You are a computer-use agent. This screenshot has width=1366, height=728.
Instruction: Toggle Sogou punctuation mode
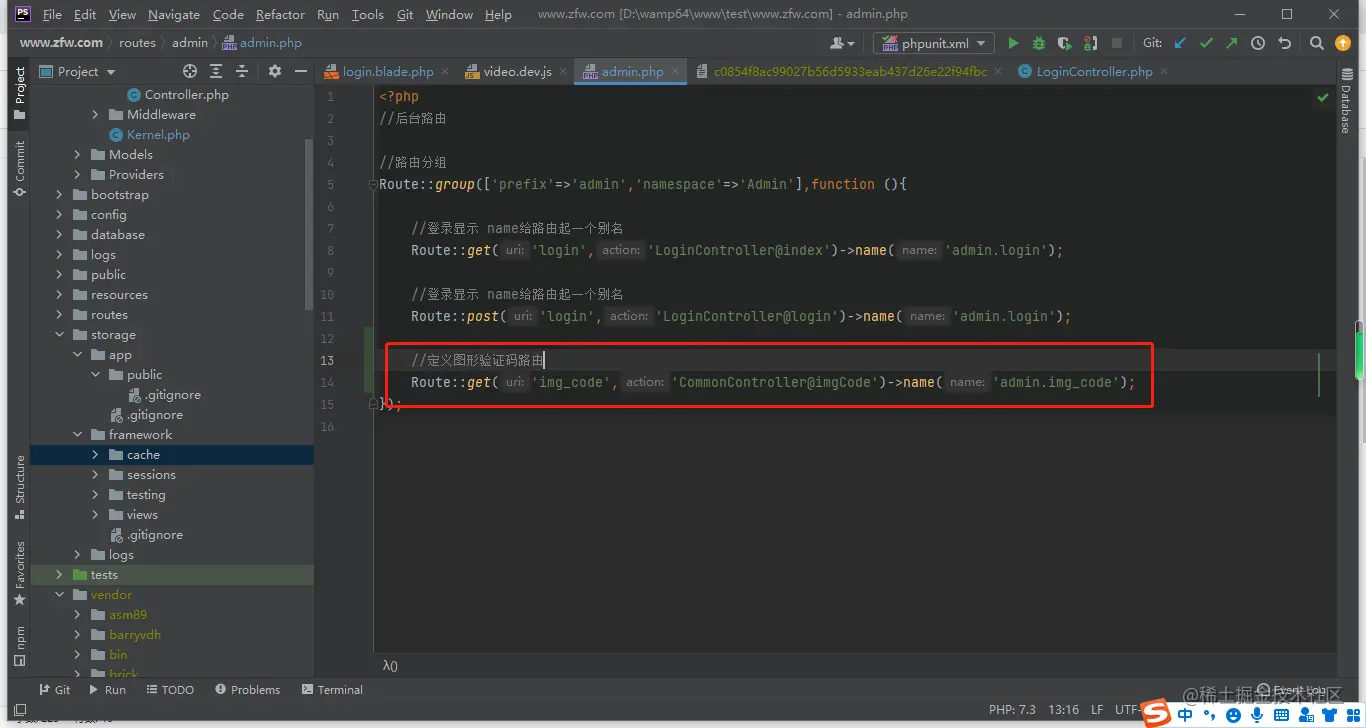click(x=1209, y=715)
